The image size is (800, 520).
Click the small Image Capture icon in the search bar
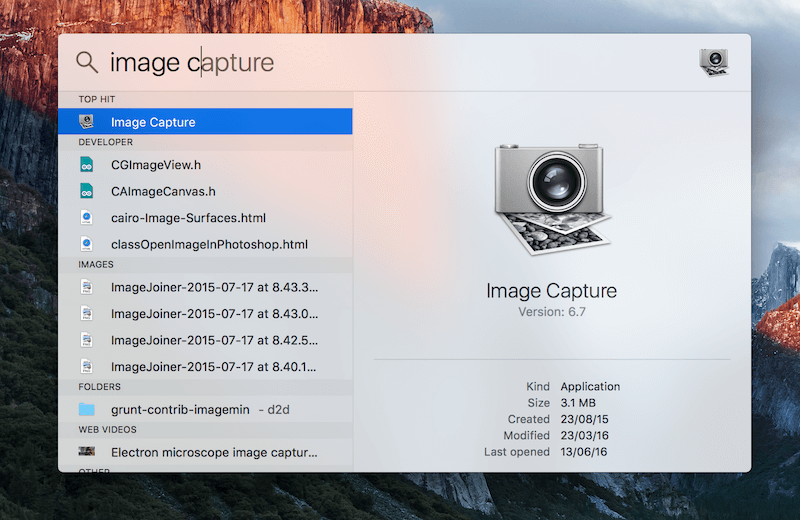[714, 62]
